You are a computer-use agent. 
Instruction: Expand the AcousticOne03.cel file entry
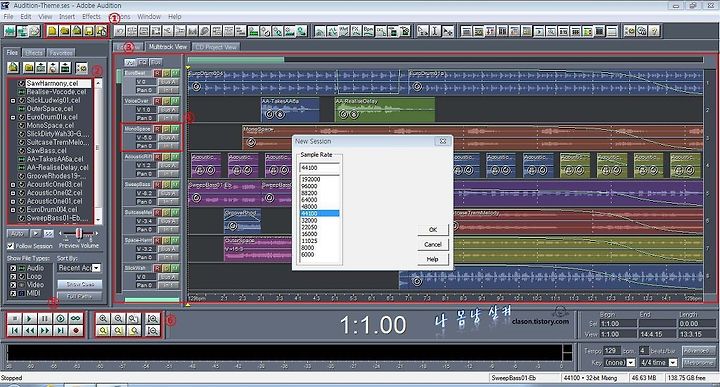tap(13, 185)
